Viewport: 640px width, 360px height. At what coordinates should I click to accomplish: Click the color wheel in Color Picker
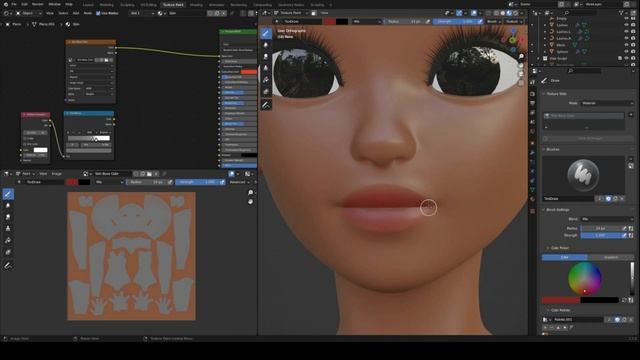pyautogui.click(x=584, y=278)
